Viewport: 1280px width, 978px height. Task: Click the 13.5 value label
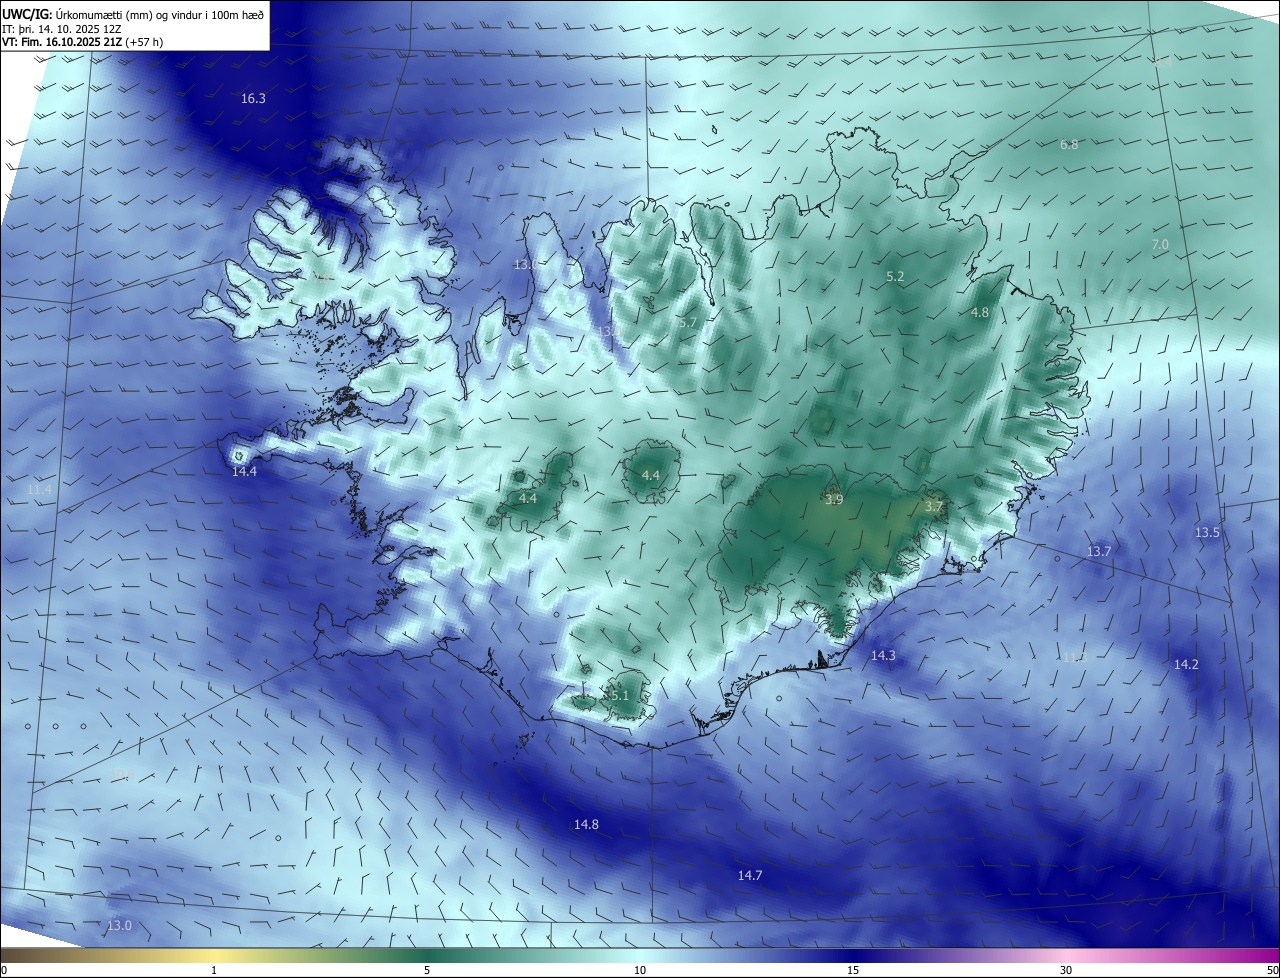1208,533
